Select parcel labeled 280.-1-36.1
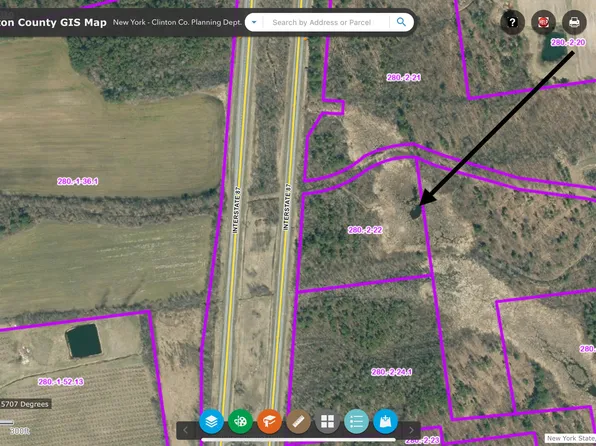Image resolution: width=596 pixels, height=446 pixels. pos(78,181)
